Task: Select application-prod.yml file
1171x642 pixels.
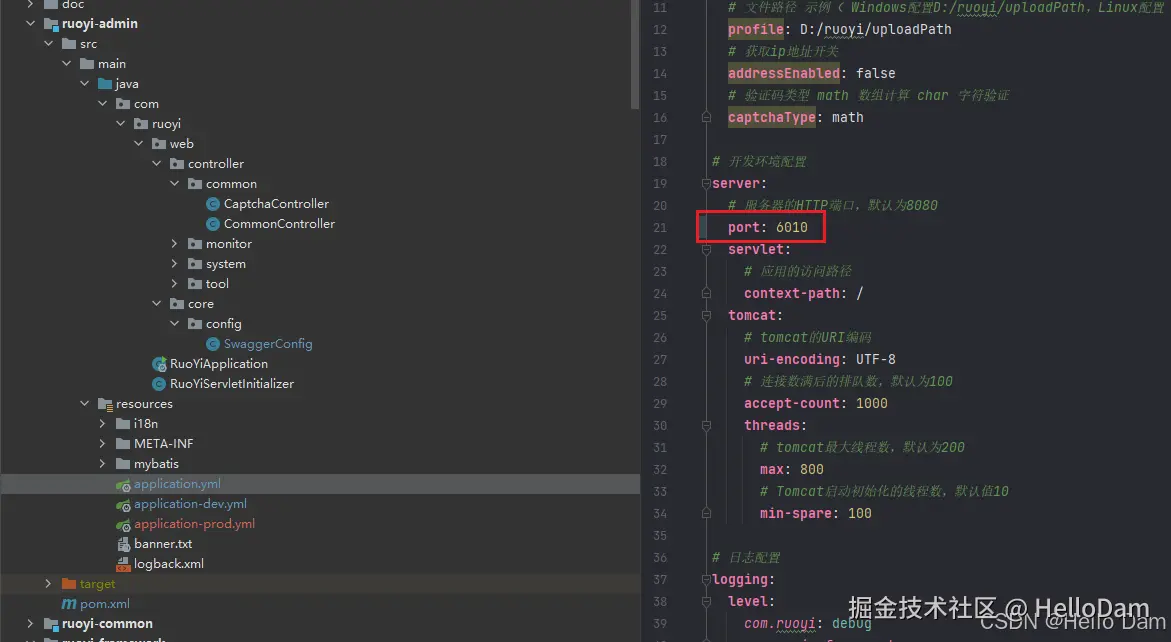Action: [x=195, y=524]
